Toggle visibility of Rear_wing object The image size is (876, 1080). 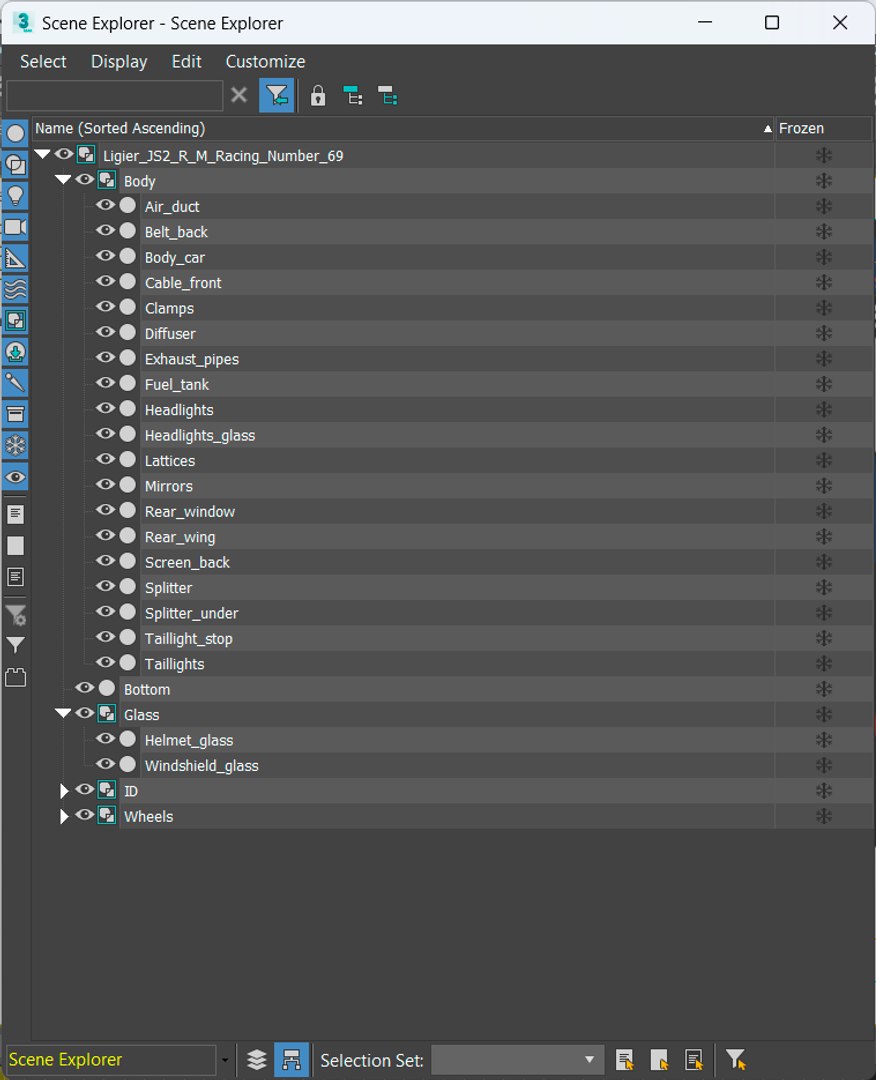click(105, 536)
